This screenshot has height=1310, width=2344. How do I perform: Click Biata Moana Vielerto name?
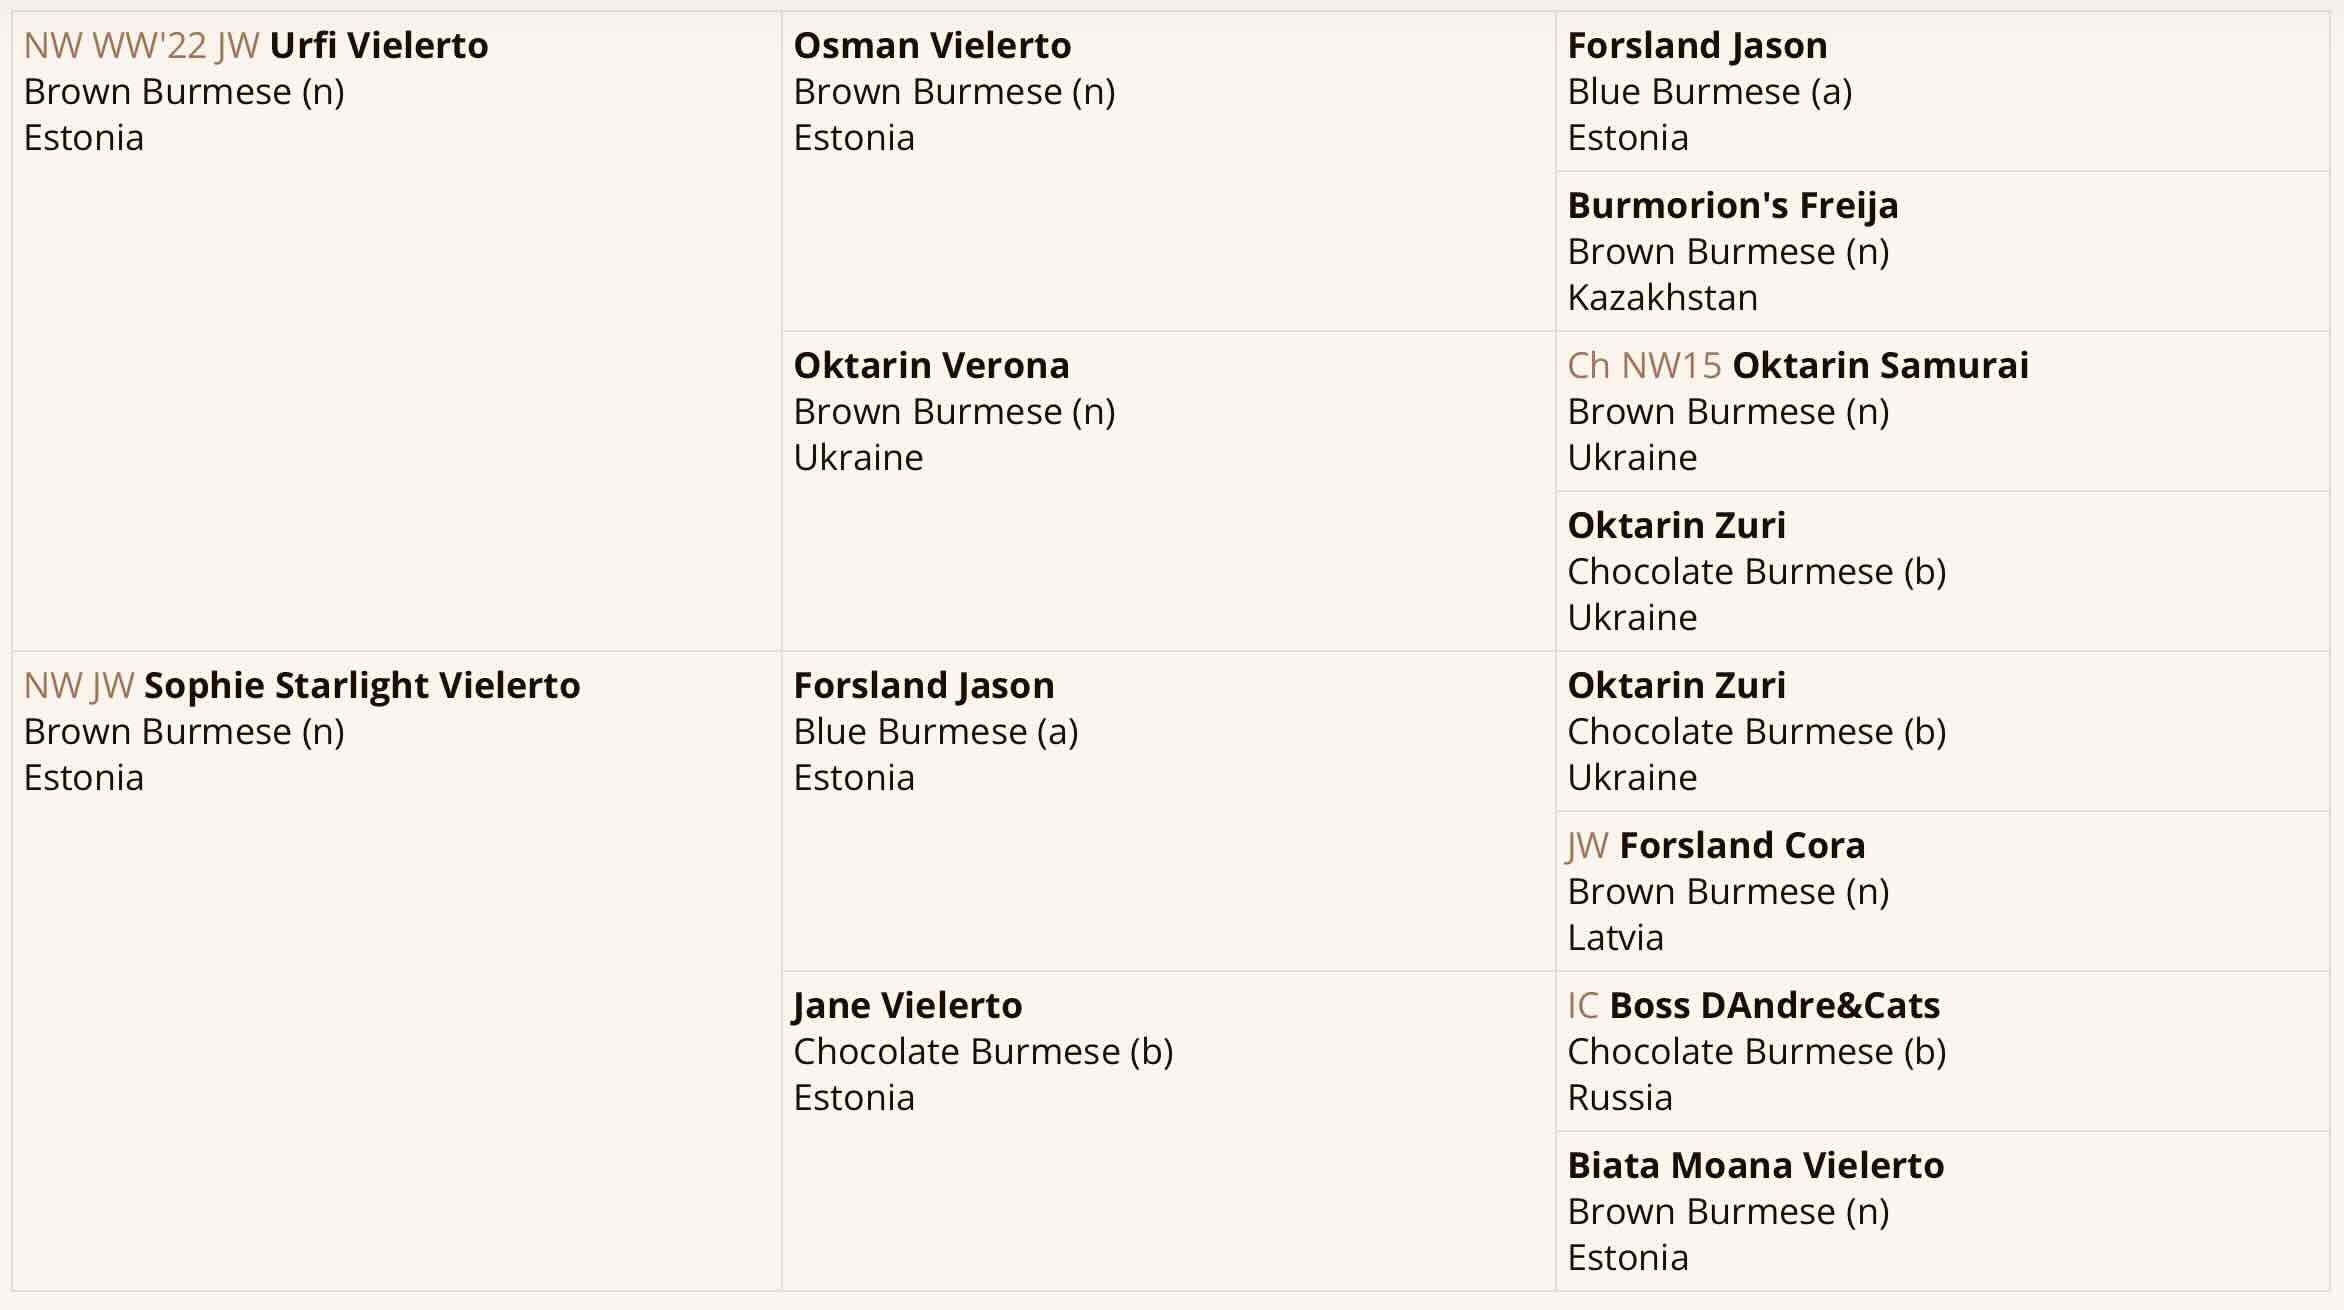click(1756, 1166)
